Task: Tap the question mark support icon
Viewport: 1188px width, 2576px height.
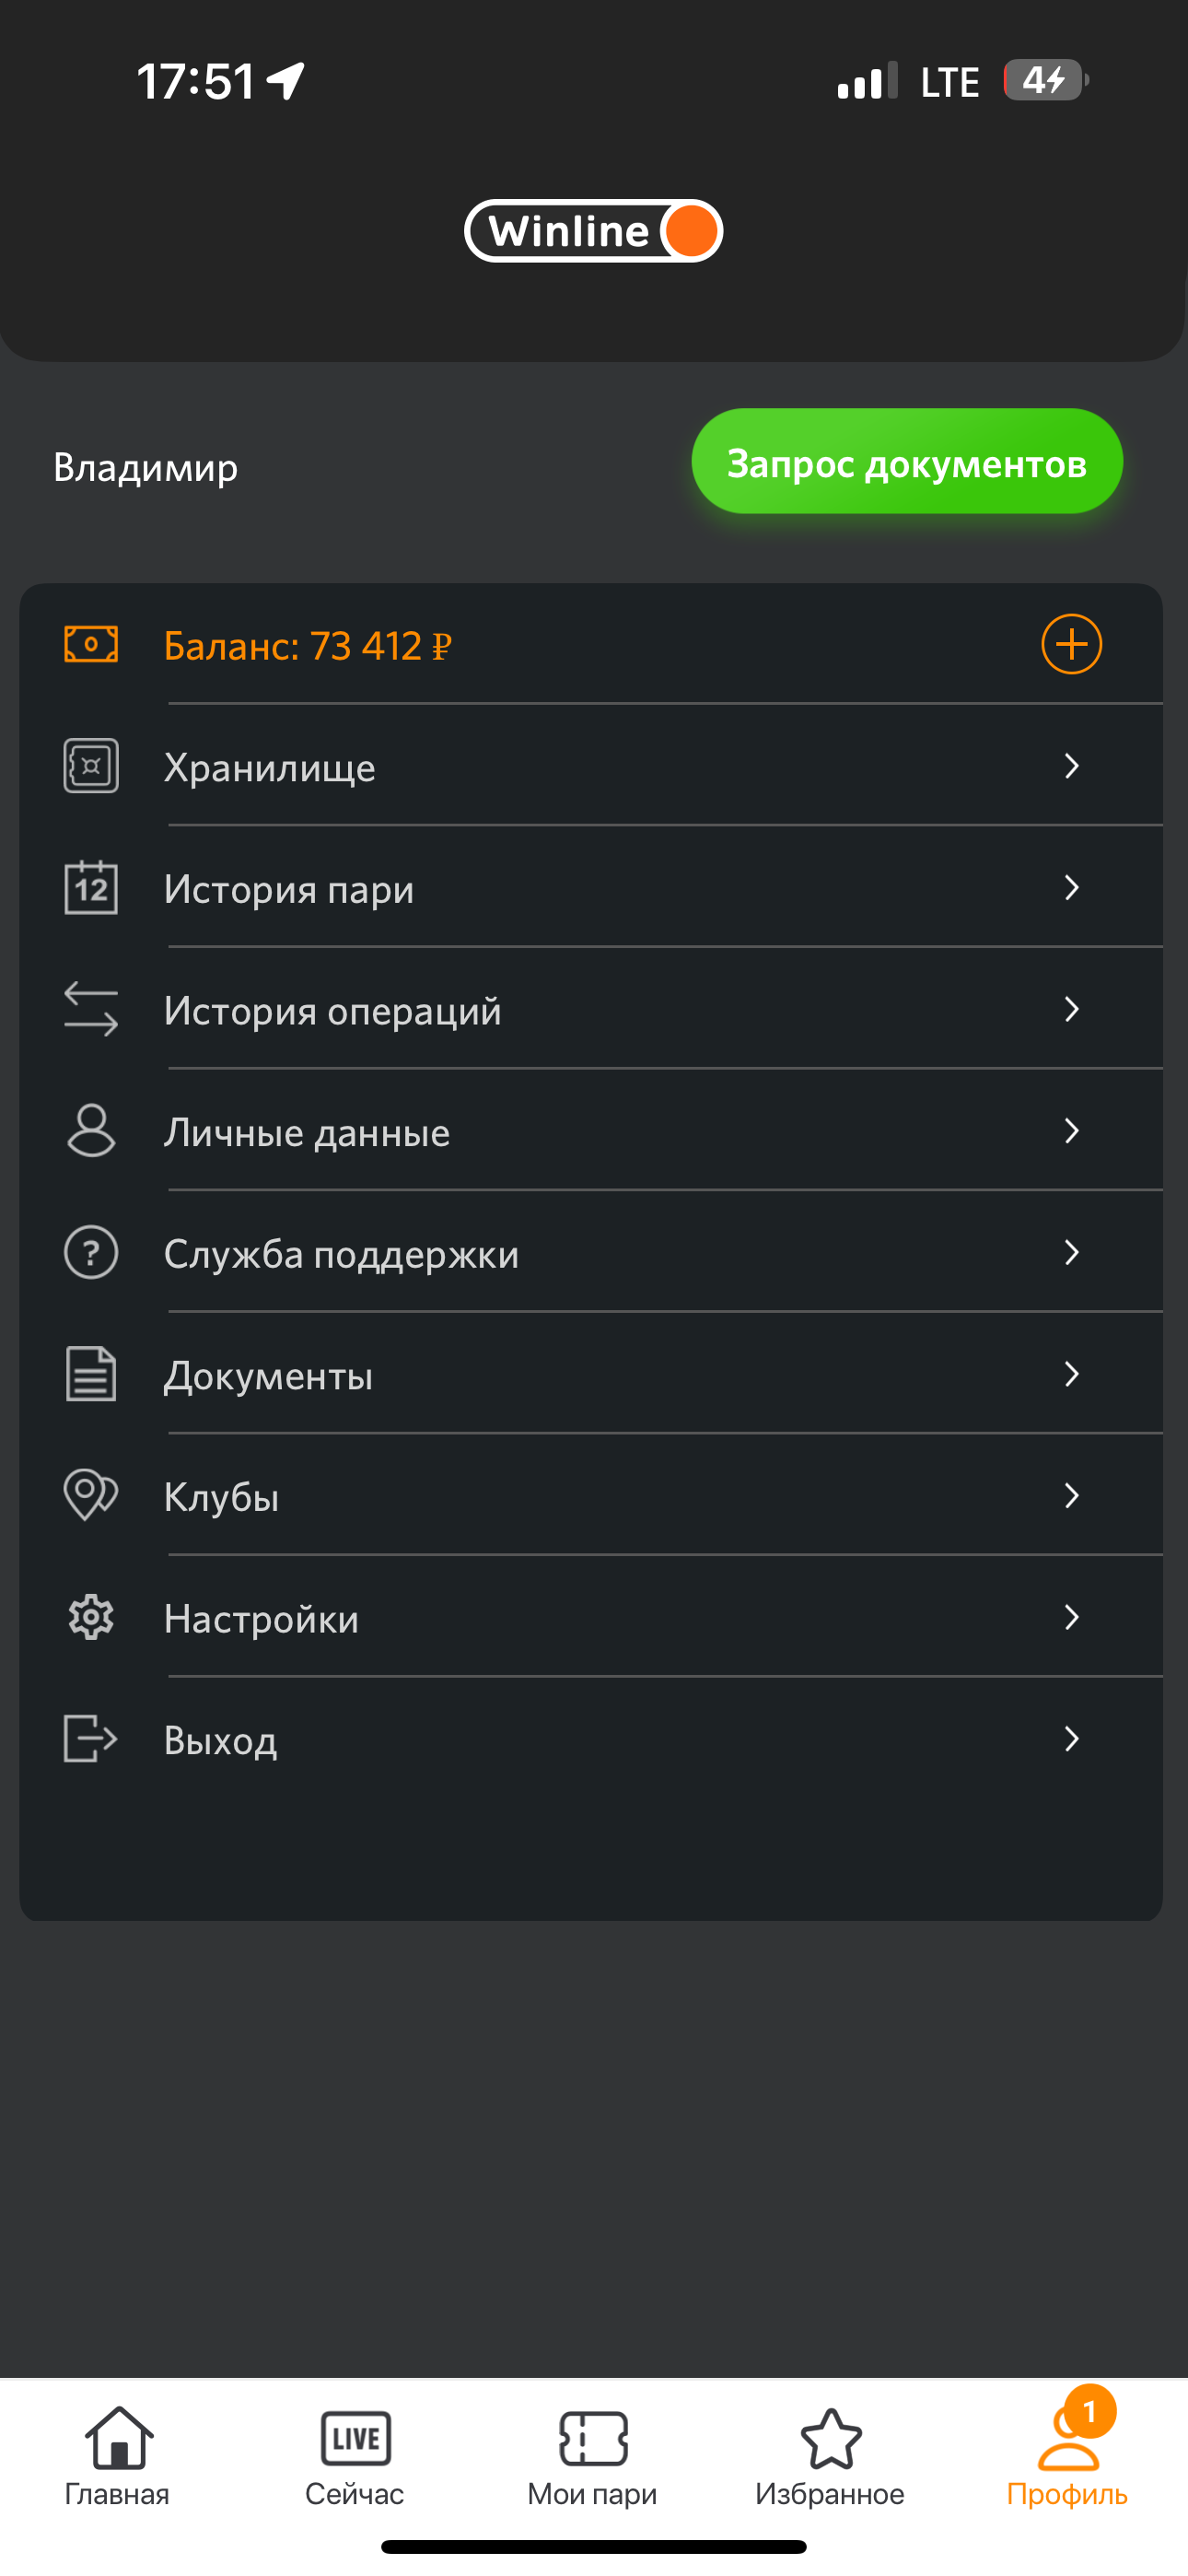Action: point(91,1253)
